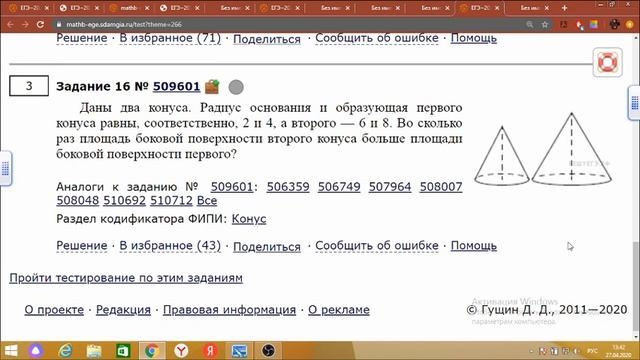Click 'Поделиться' under task 3
This screenshot has height=360, width=640.
(267, 247)
